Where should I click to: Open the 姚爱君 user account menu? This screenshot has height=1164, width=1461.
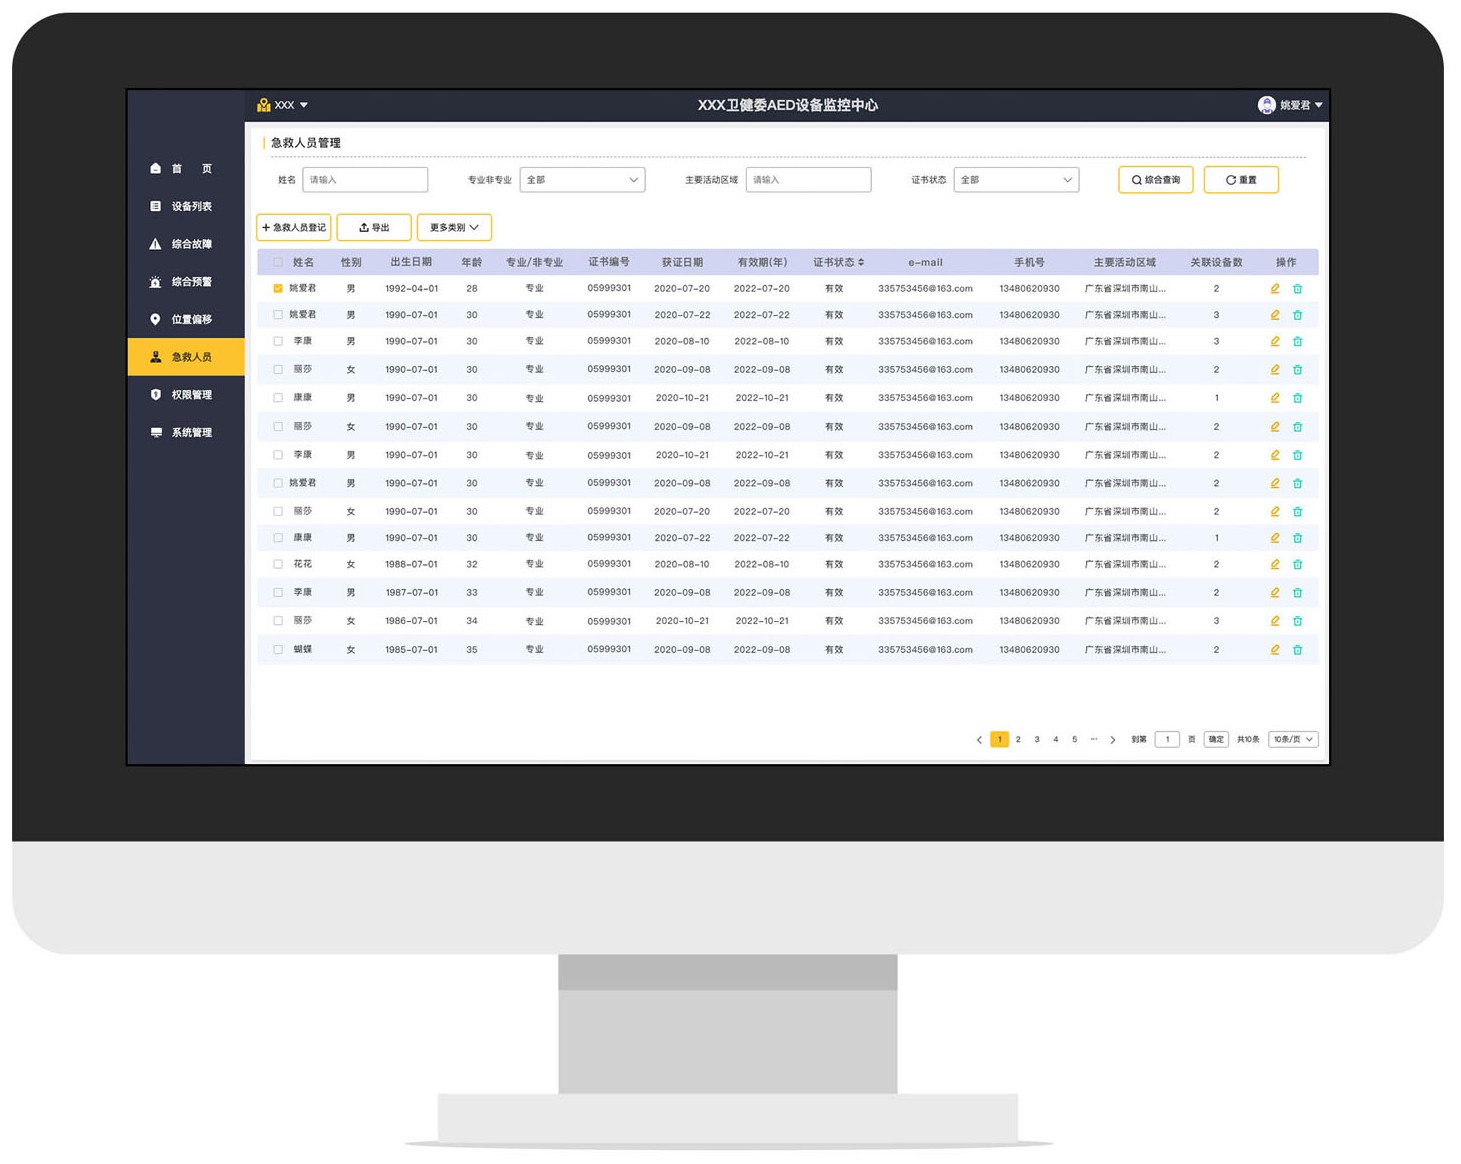click(x=1290, y=105)
